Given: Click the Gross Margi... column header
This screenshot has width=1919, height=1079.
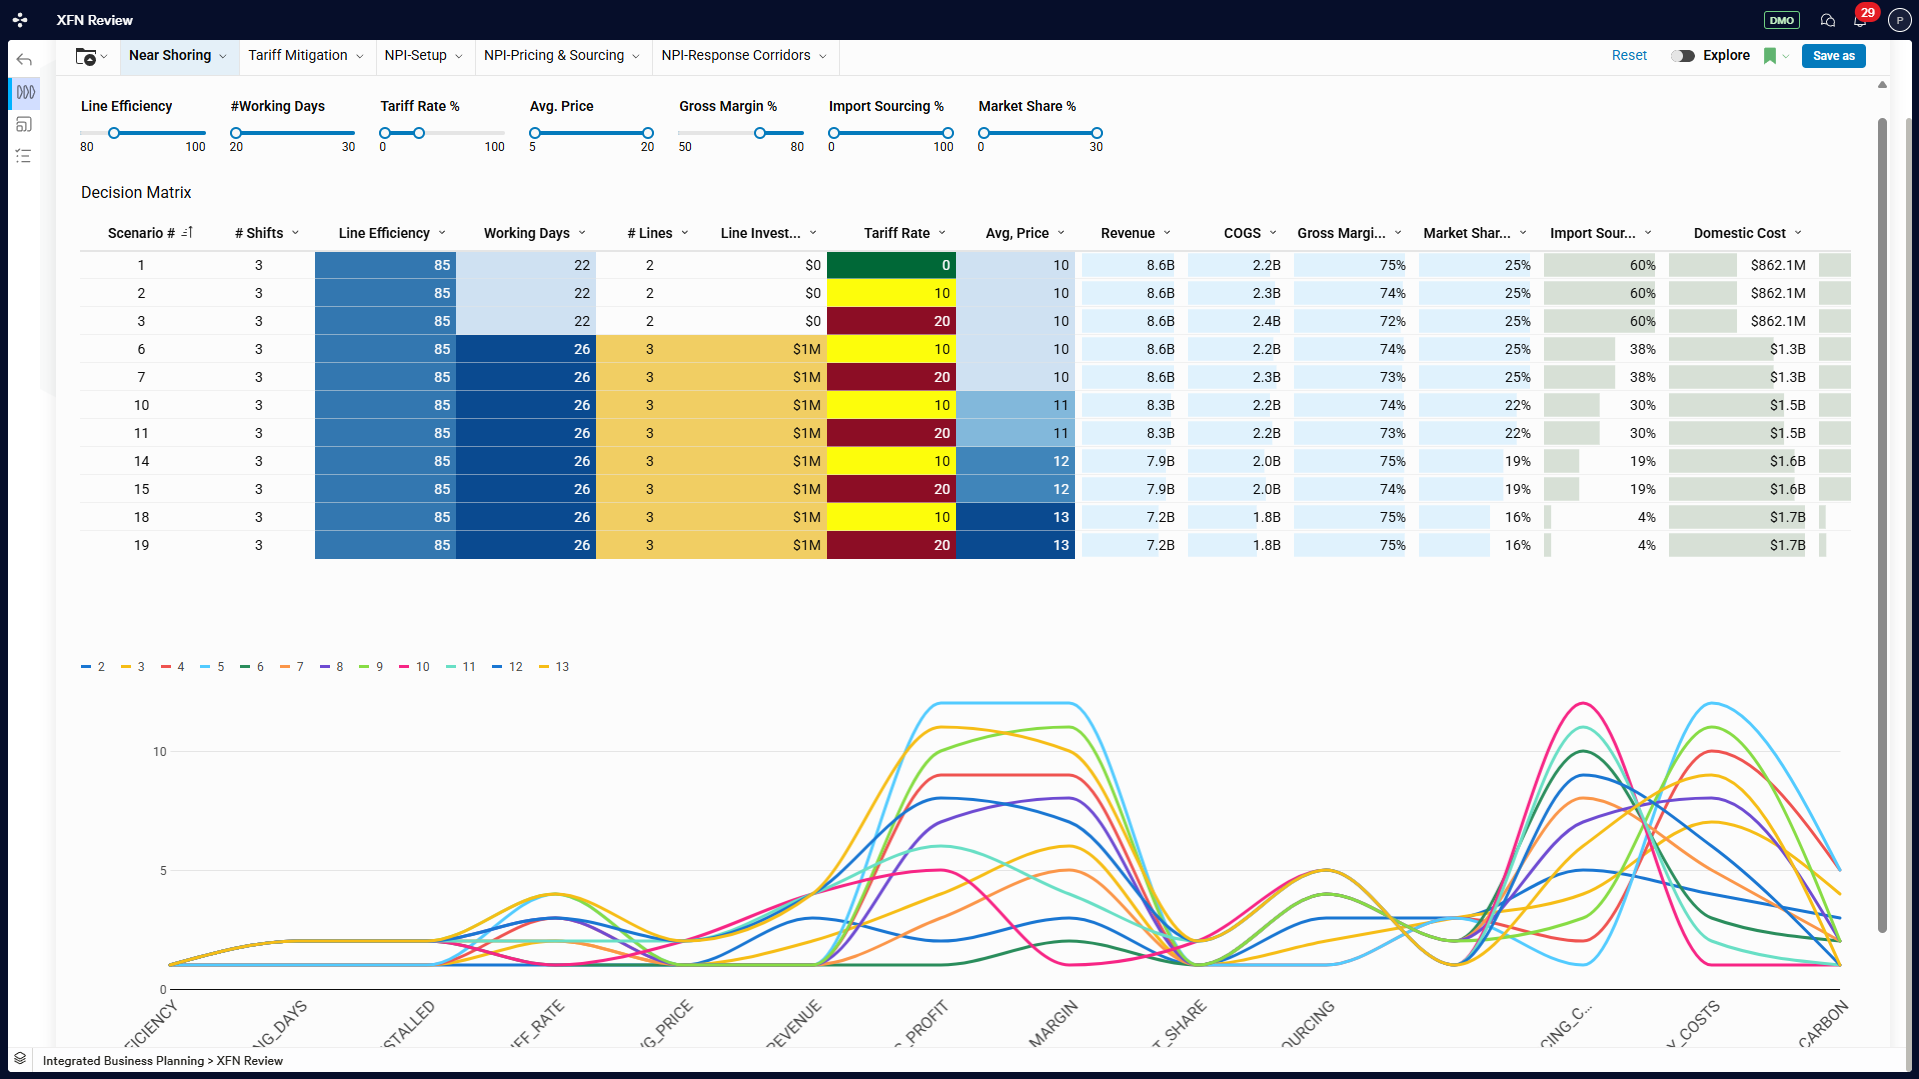Looking at the screenshot, I should tap(1341, 233).
